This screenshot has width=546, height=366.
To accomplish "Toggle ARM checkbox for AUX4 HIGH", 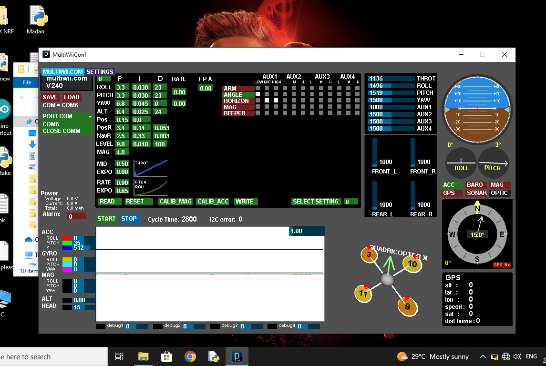I will tap(357, 88).
